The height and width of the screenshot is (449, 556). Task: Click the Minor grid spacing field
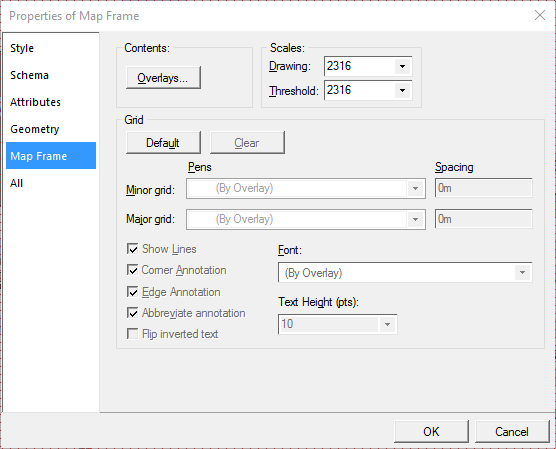tap(483, 188)
